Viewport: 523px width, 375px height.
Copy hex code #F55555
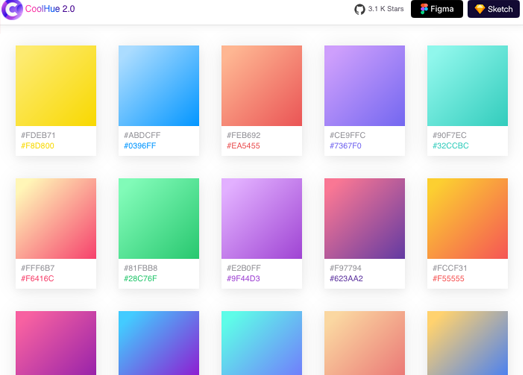(448, 279)
